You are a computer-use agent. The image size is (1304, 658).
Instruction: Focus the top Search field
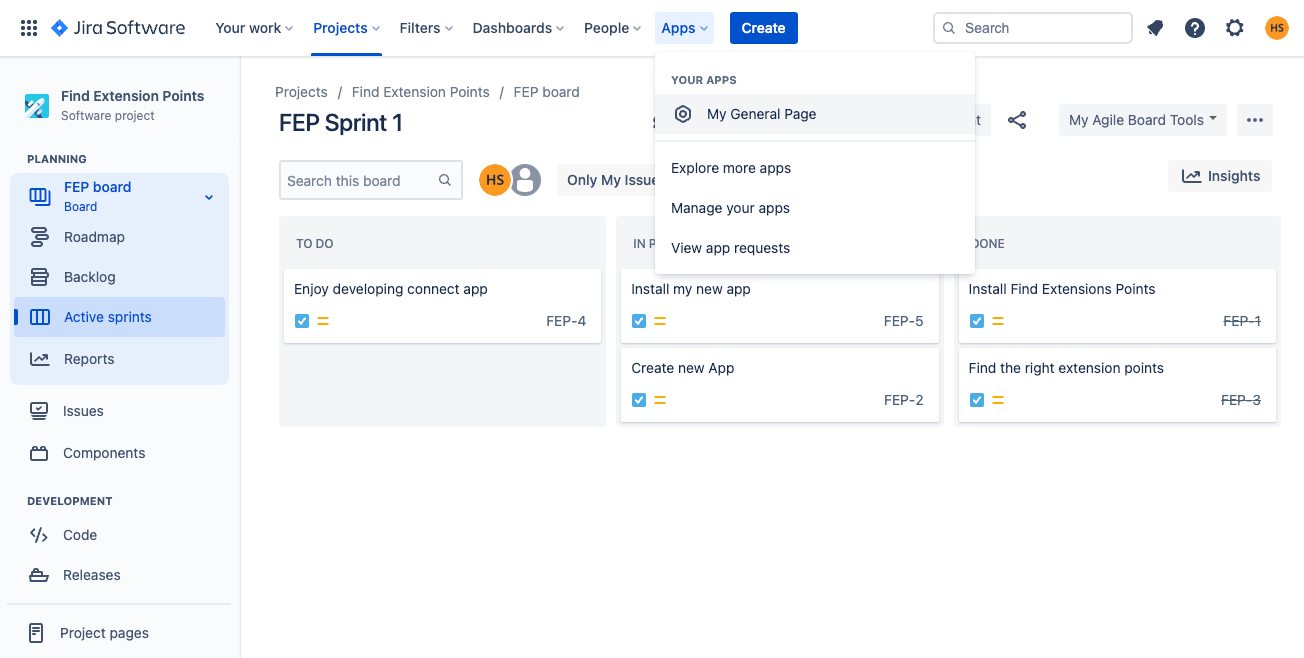(1033, 28)
